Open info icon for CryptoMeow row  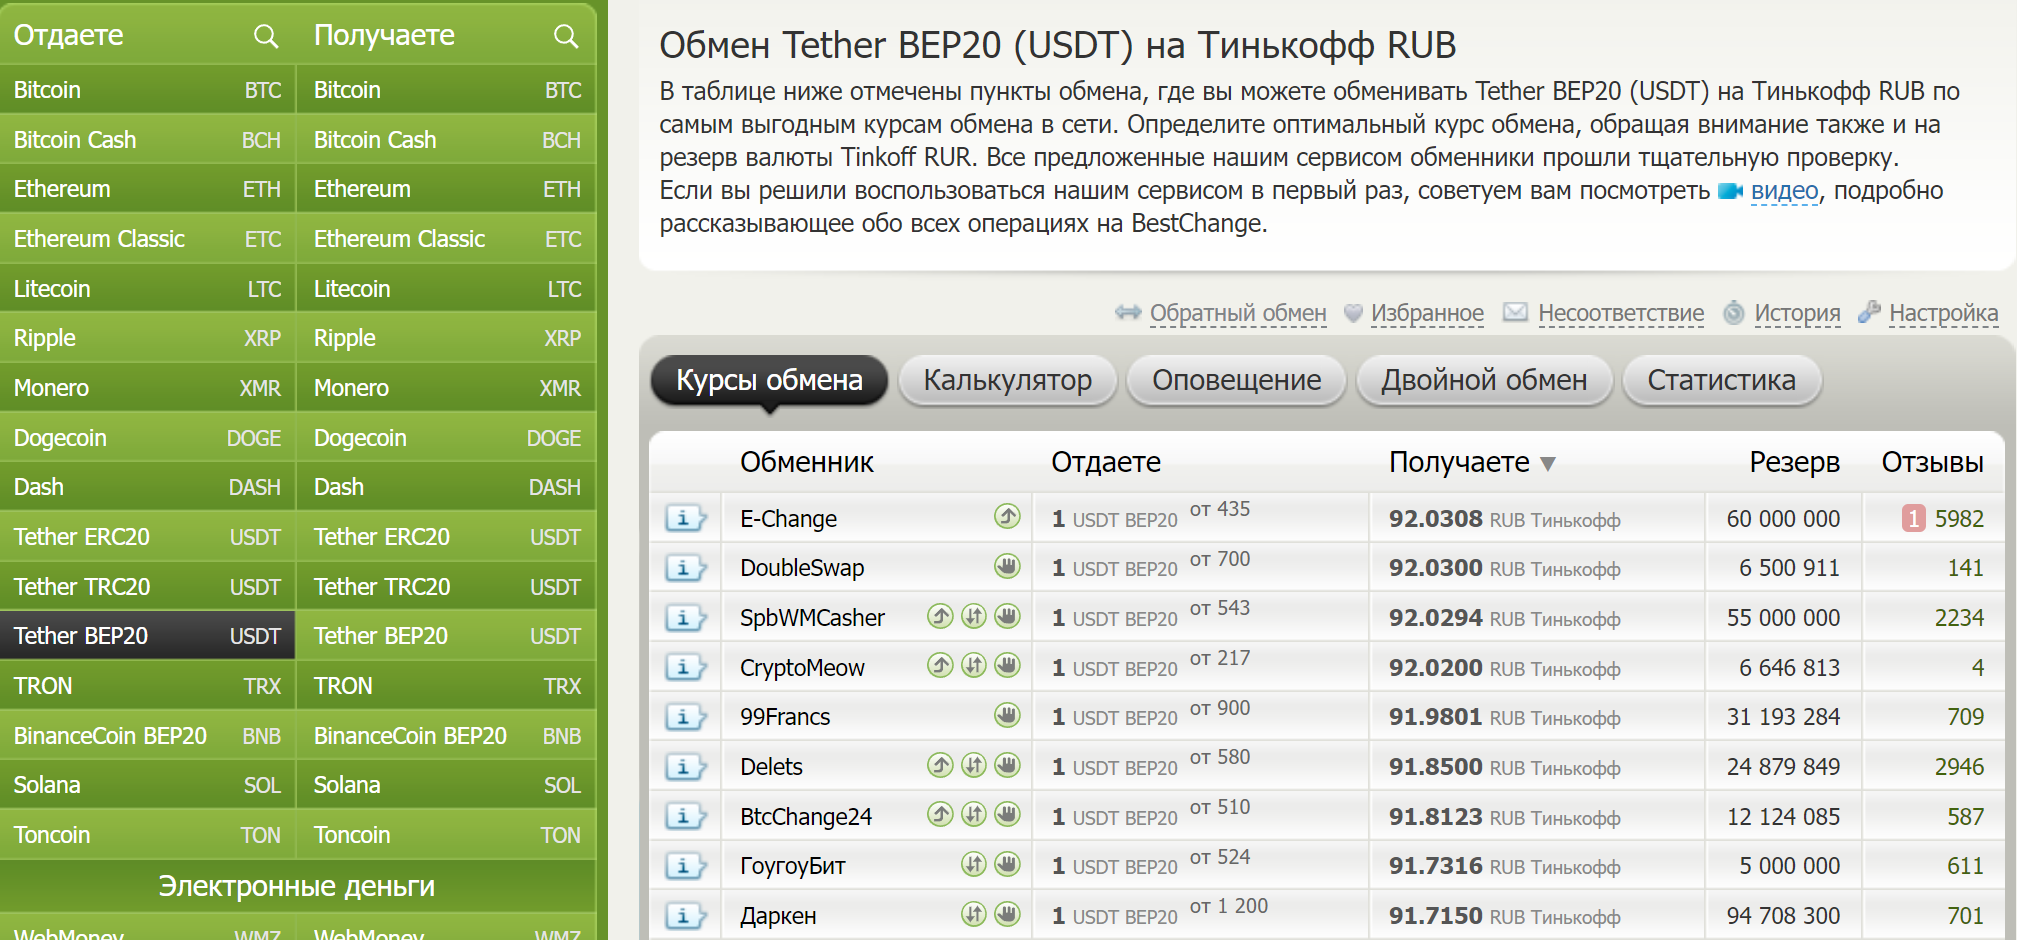point(685,667)
